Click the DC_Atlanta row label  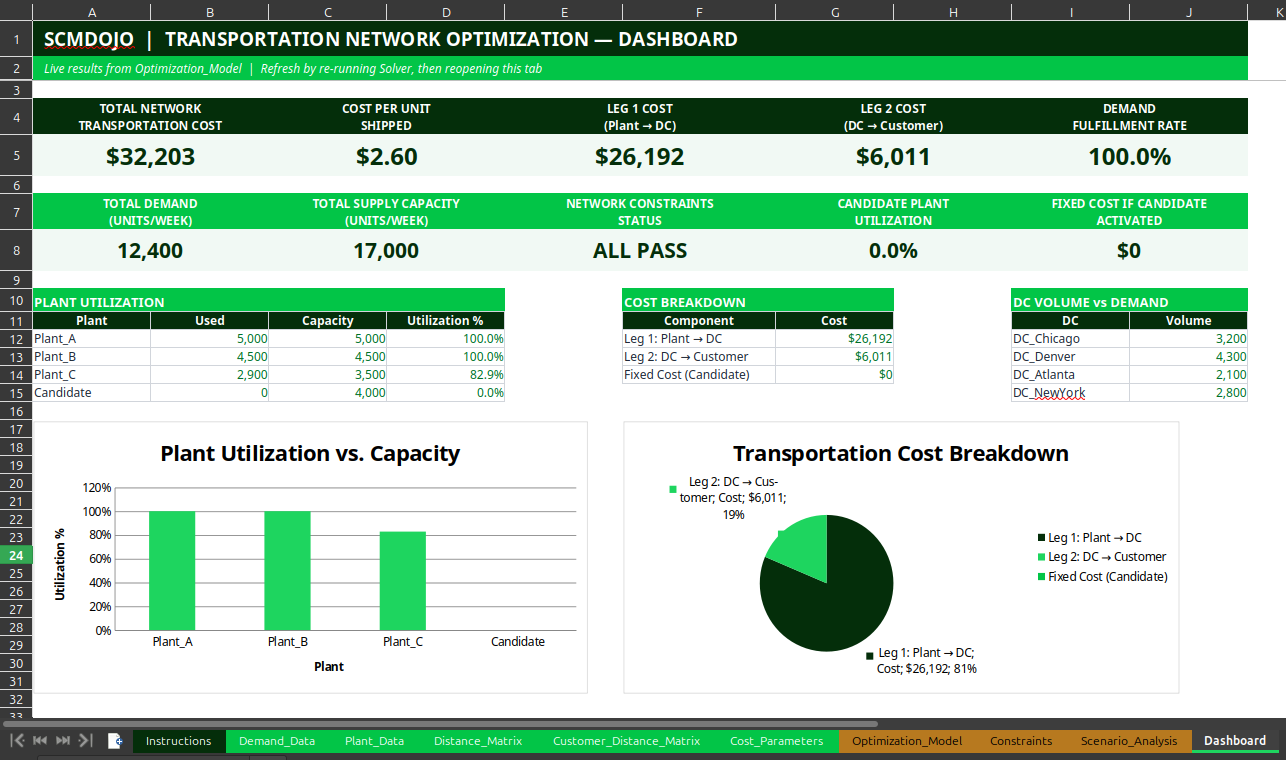(x=1071, y=374)
